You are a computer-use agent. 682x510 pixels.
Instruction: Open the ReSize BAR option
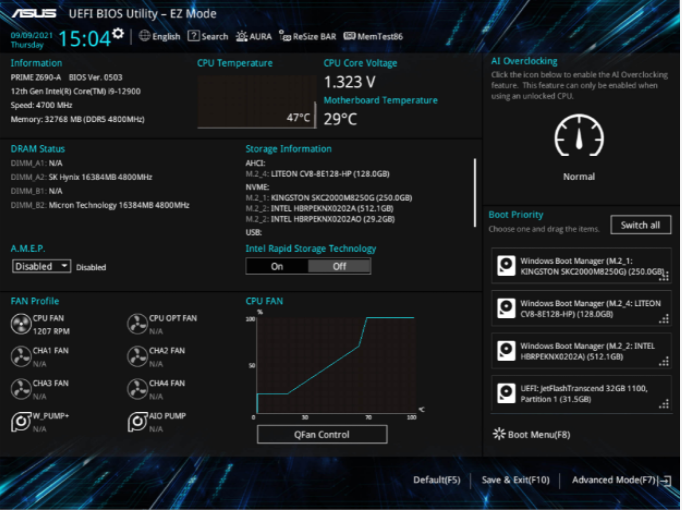308,37
